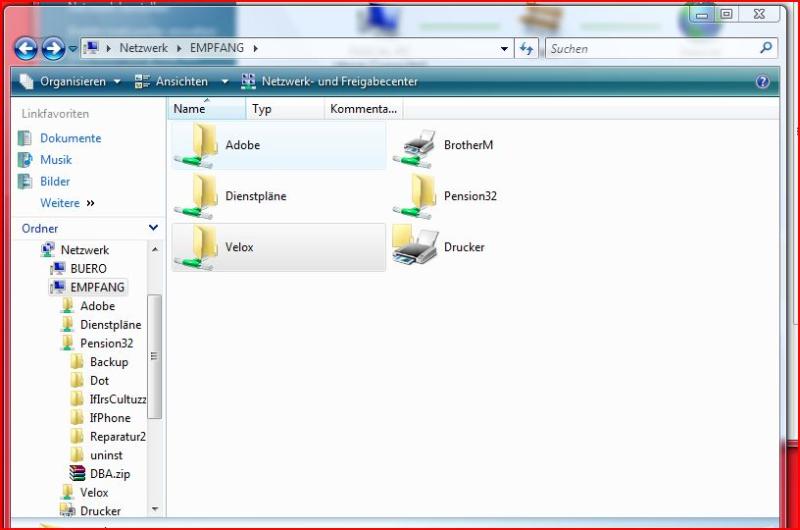
Task: Expand the address bar history dropdown
Action: (x=505, y=48)
